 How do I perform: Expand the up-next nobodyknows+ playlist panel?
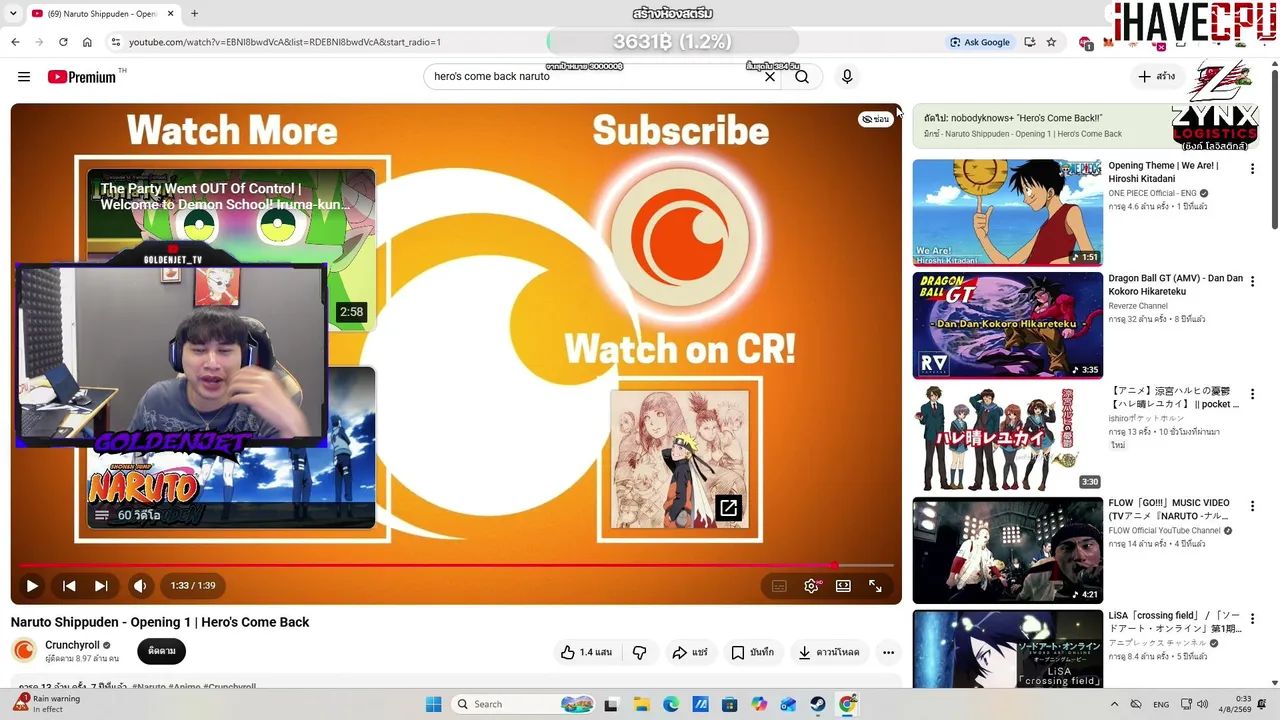click(x=1040, y=126)
